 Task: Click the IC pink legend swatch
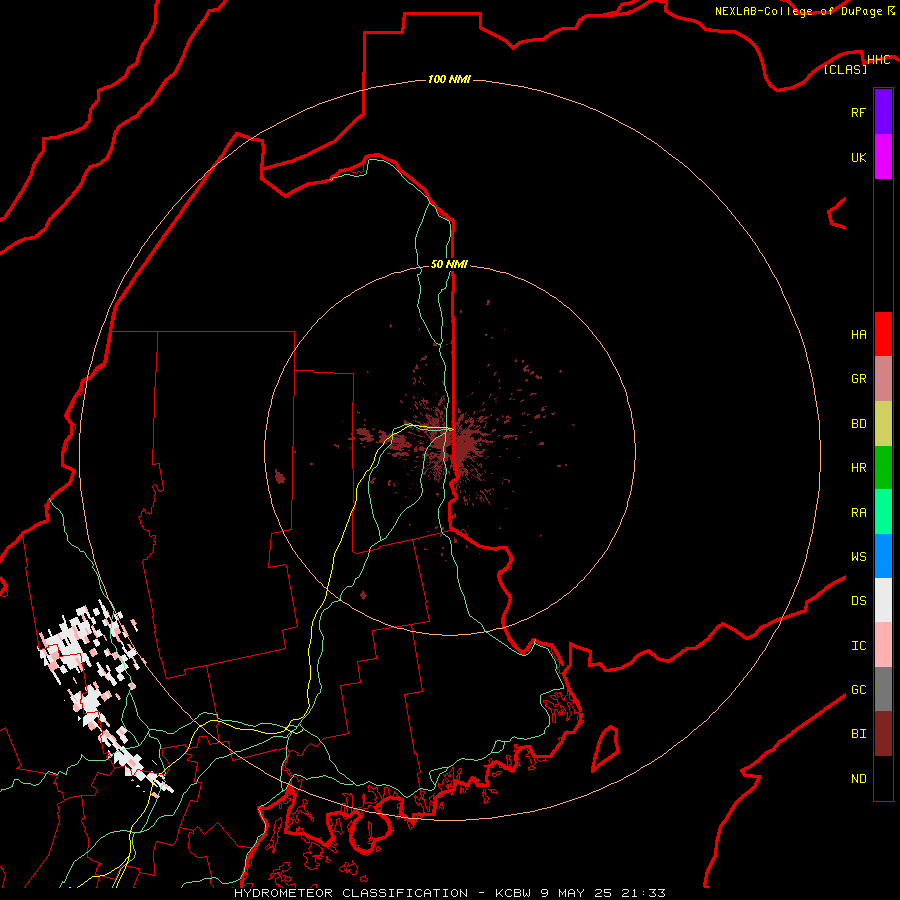883,645
